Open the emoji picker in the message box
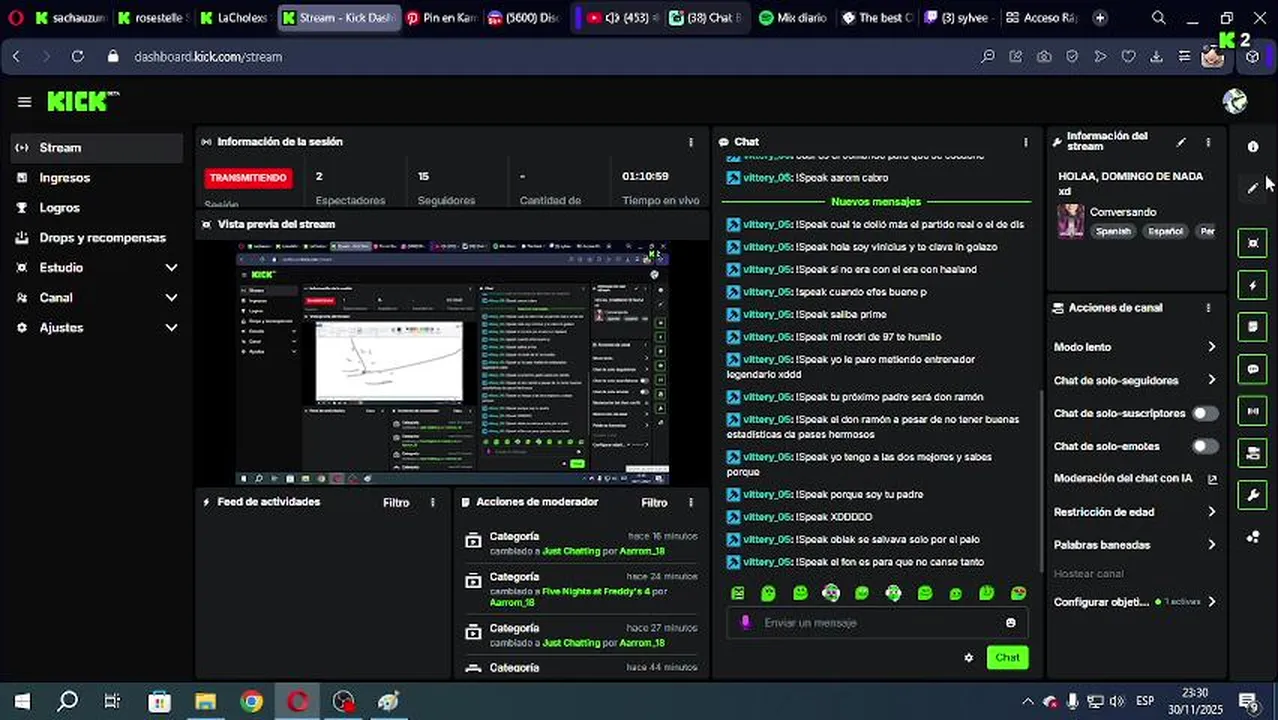Viewport: 1278px width, 720px height. pyautogui.click(x=1010, y=623)
